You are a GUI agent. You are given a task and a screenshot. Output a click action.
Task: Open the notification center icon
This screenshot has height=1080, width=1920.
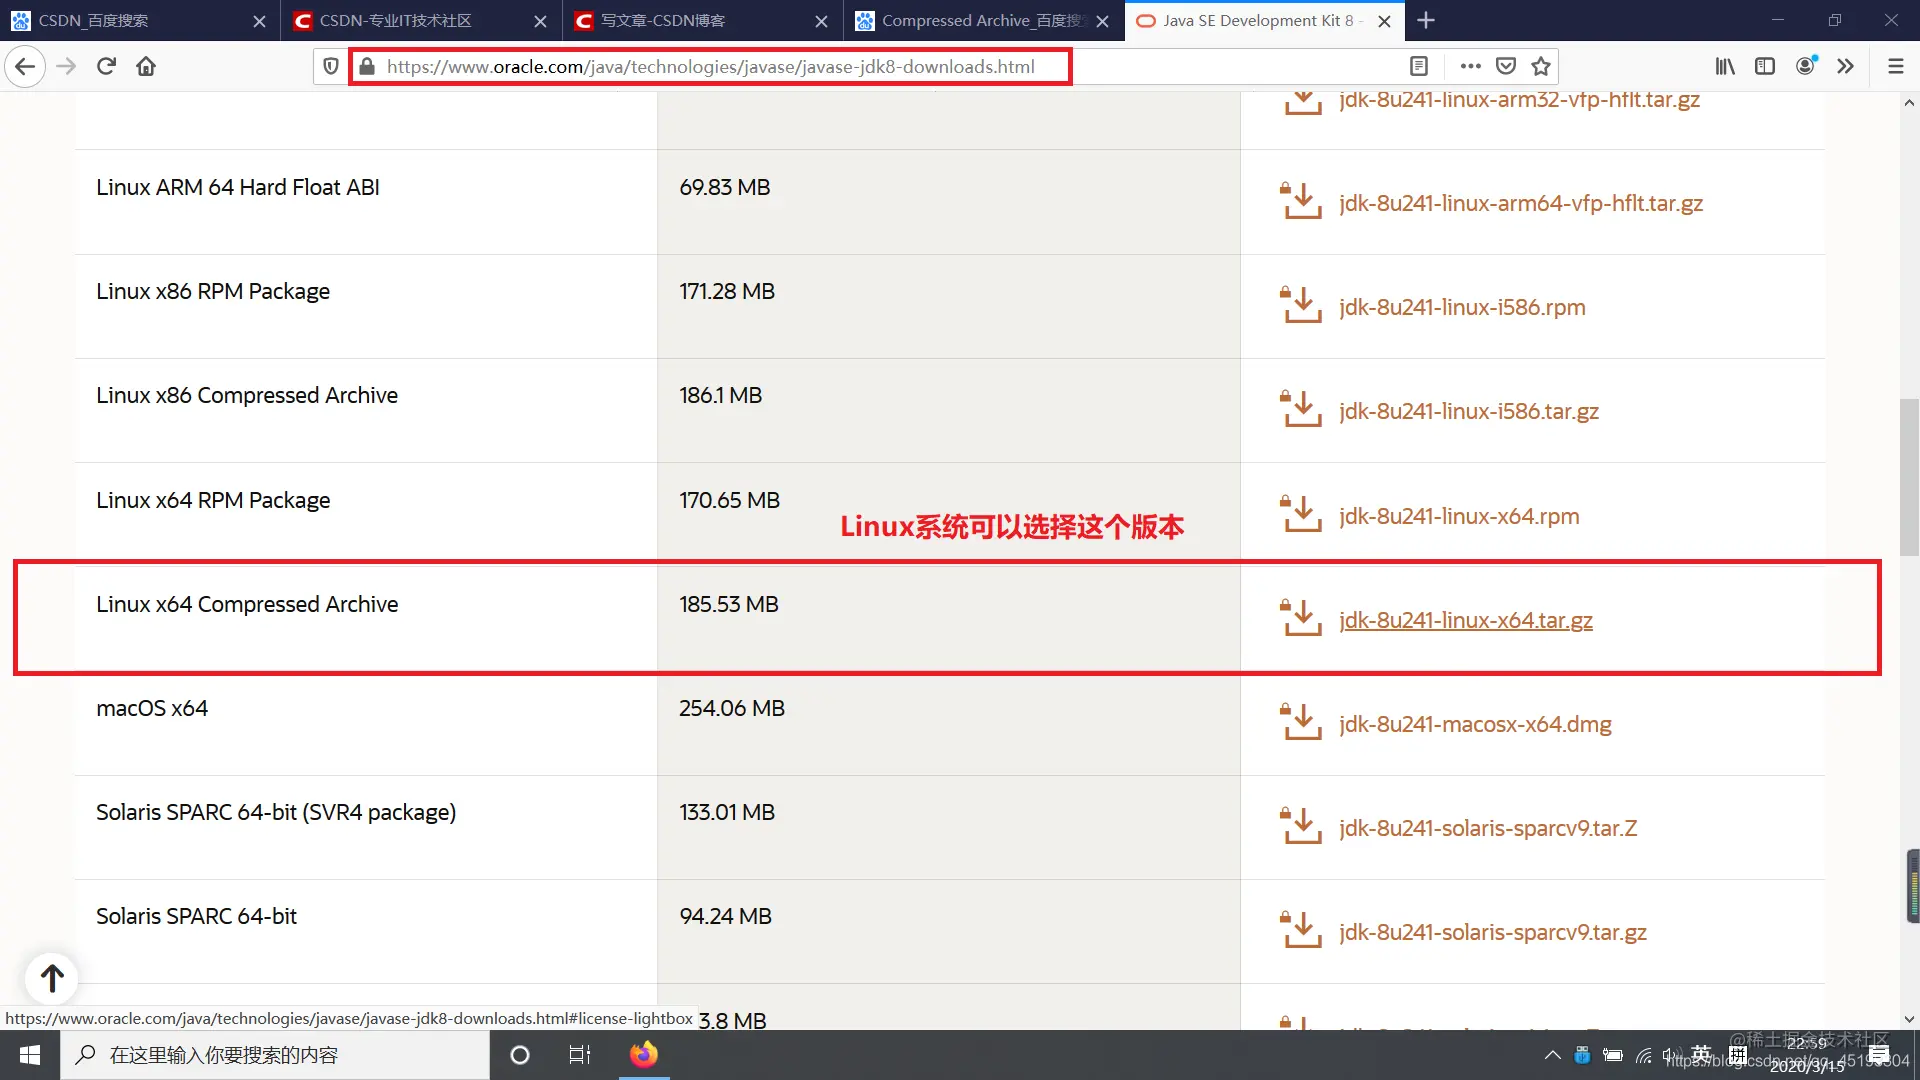pyautogui.click(x=1879, y=1055)
